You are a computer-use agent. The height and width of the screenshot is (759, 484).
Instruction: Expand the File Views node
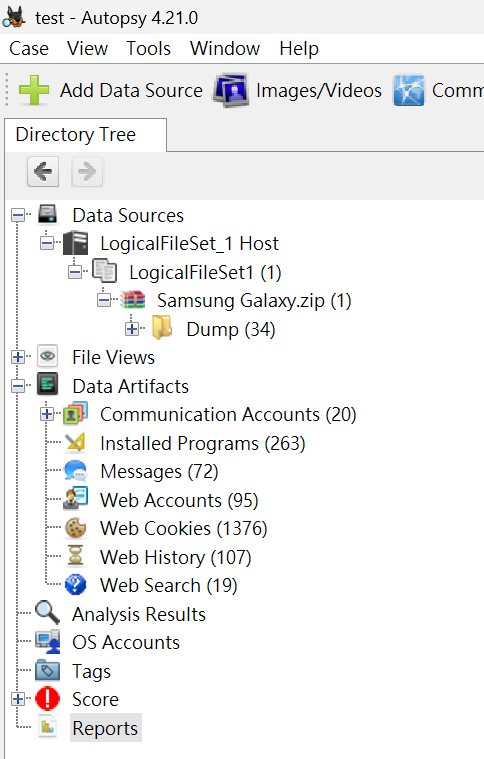click(x=18, y=357)
